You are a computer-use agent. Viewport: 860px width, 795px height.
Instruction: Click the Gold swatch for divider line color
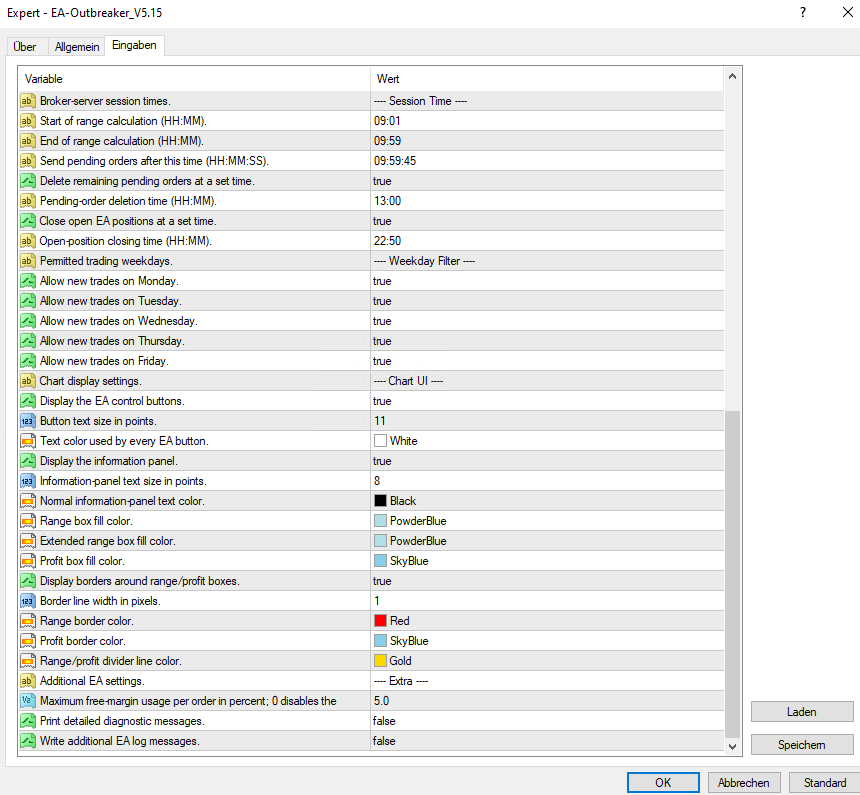[x=380, y=661]
